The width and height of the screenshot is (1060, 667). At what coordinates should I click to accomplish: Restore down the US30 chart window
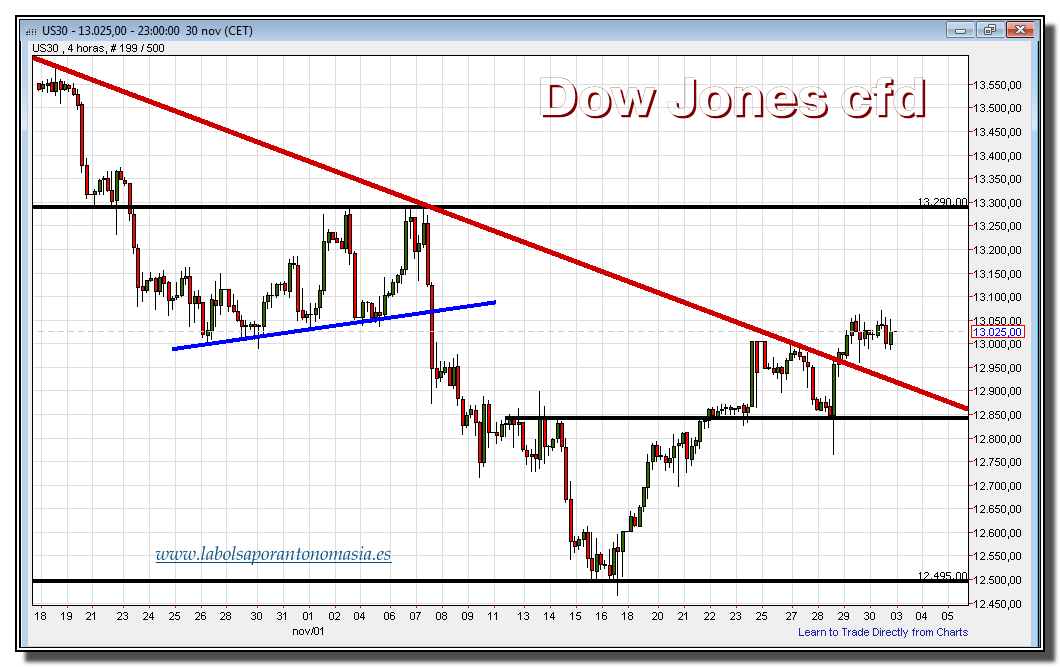[990, 30]
